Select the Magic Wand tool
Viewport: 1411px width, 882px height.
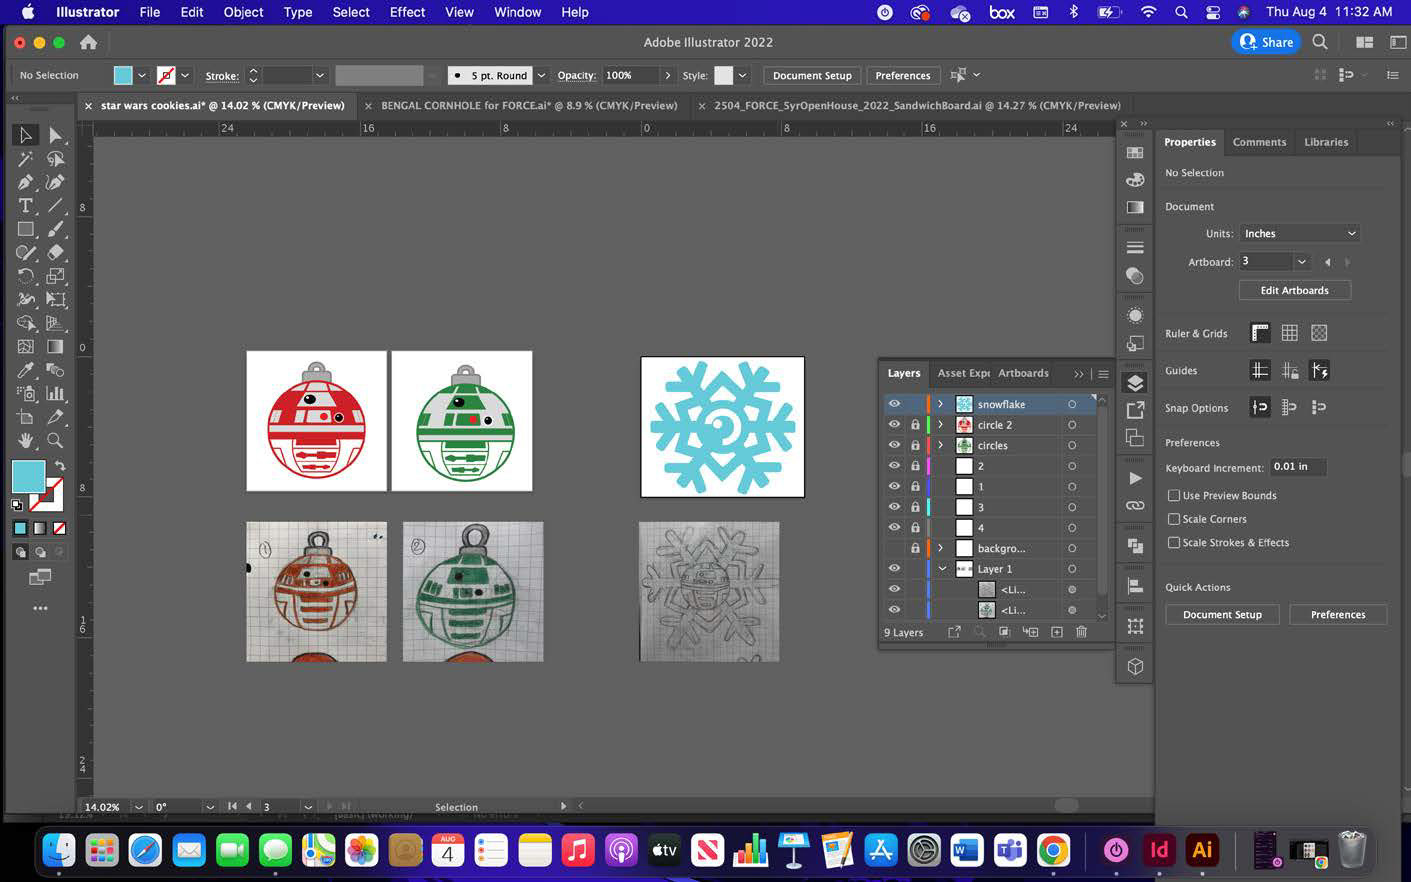click(26, 159)
